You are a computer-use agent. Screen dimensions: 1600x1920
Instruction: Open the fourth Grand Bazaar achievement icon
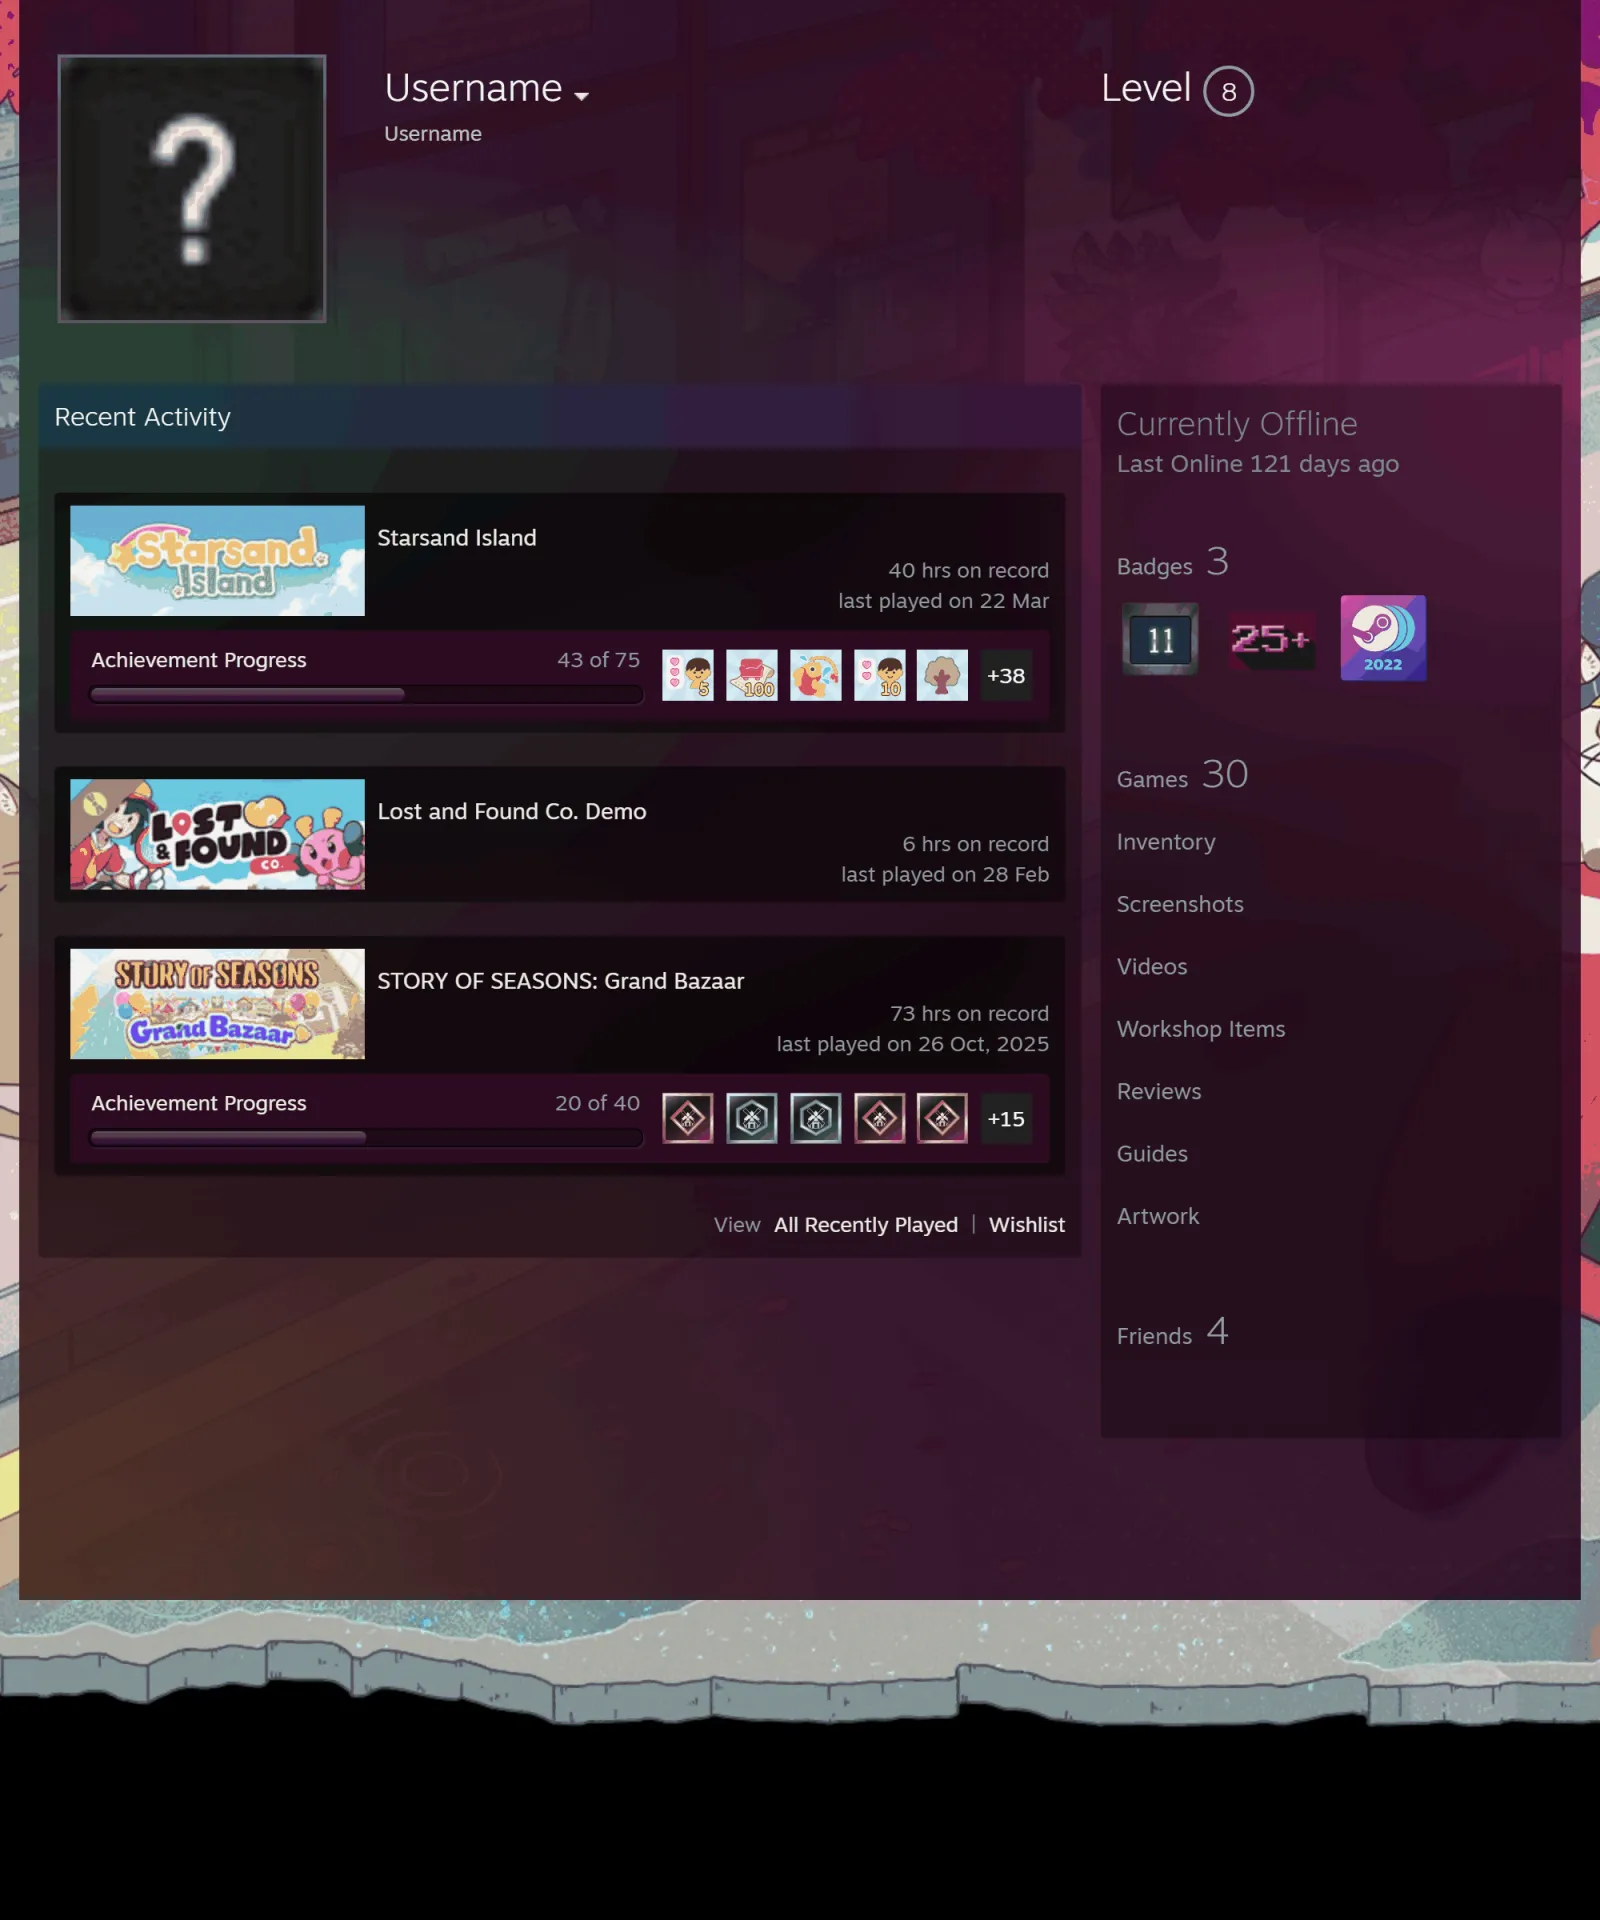880,1118
